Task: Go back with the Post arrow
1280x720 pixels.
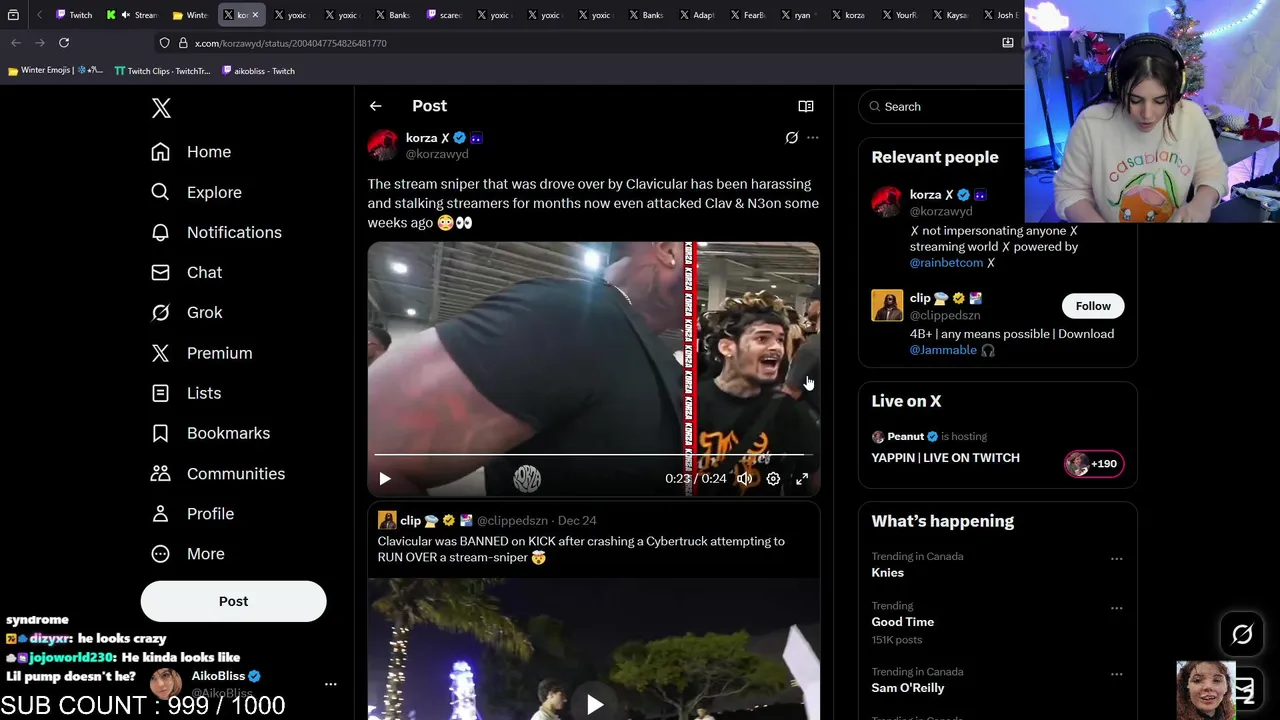Action: click(375, 106)
